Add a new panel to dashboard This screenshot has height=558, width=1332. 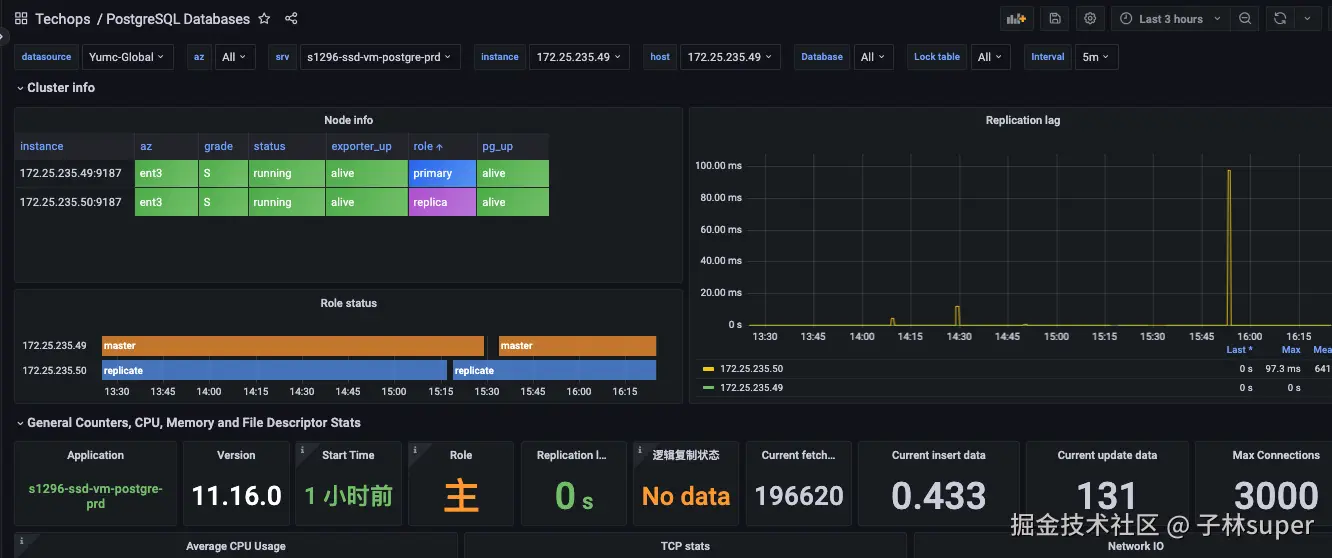[x=1017, y=18]
